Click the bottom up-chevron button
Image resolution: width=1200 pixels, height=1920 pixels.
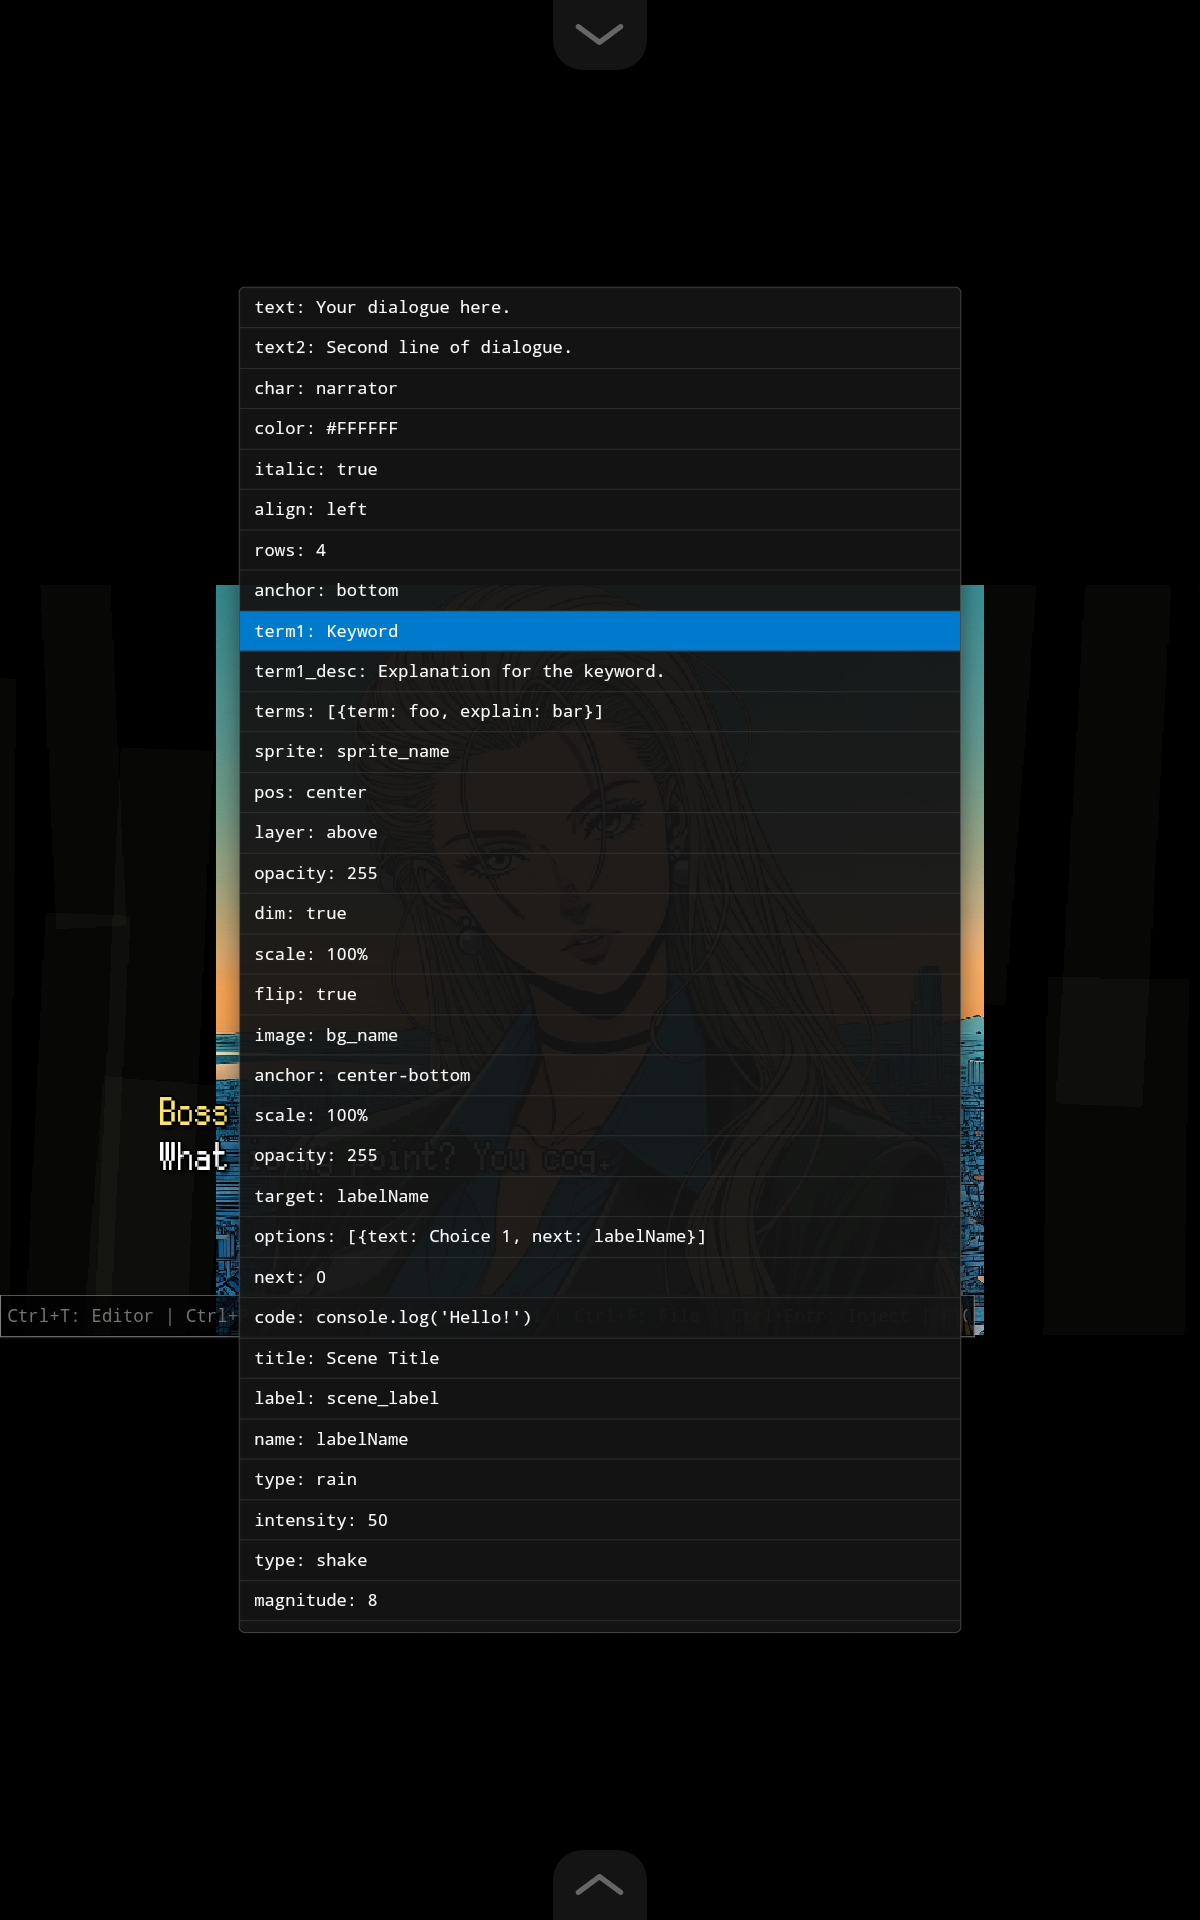coord(600,1885)
